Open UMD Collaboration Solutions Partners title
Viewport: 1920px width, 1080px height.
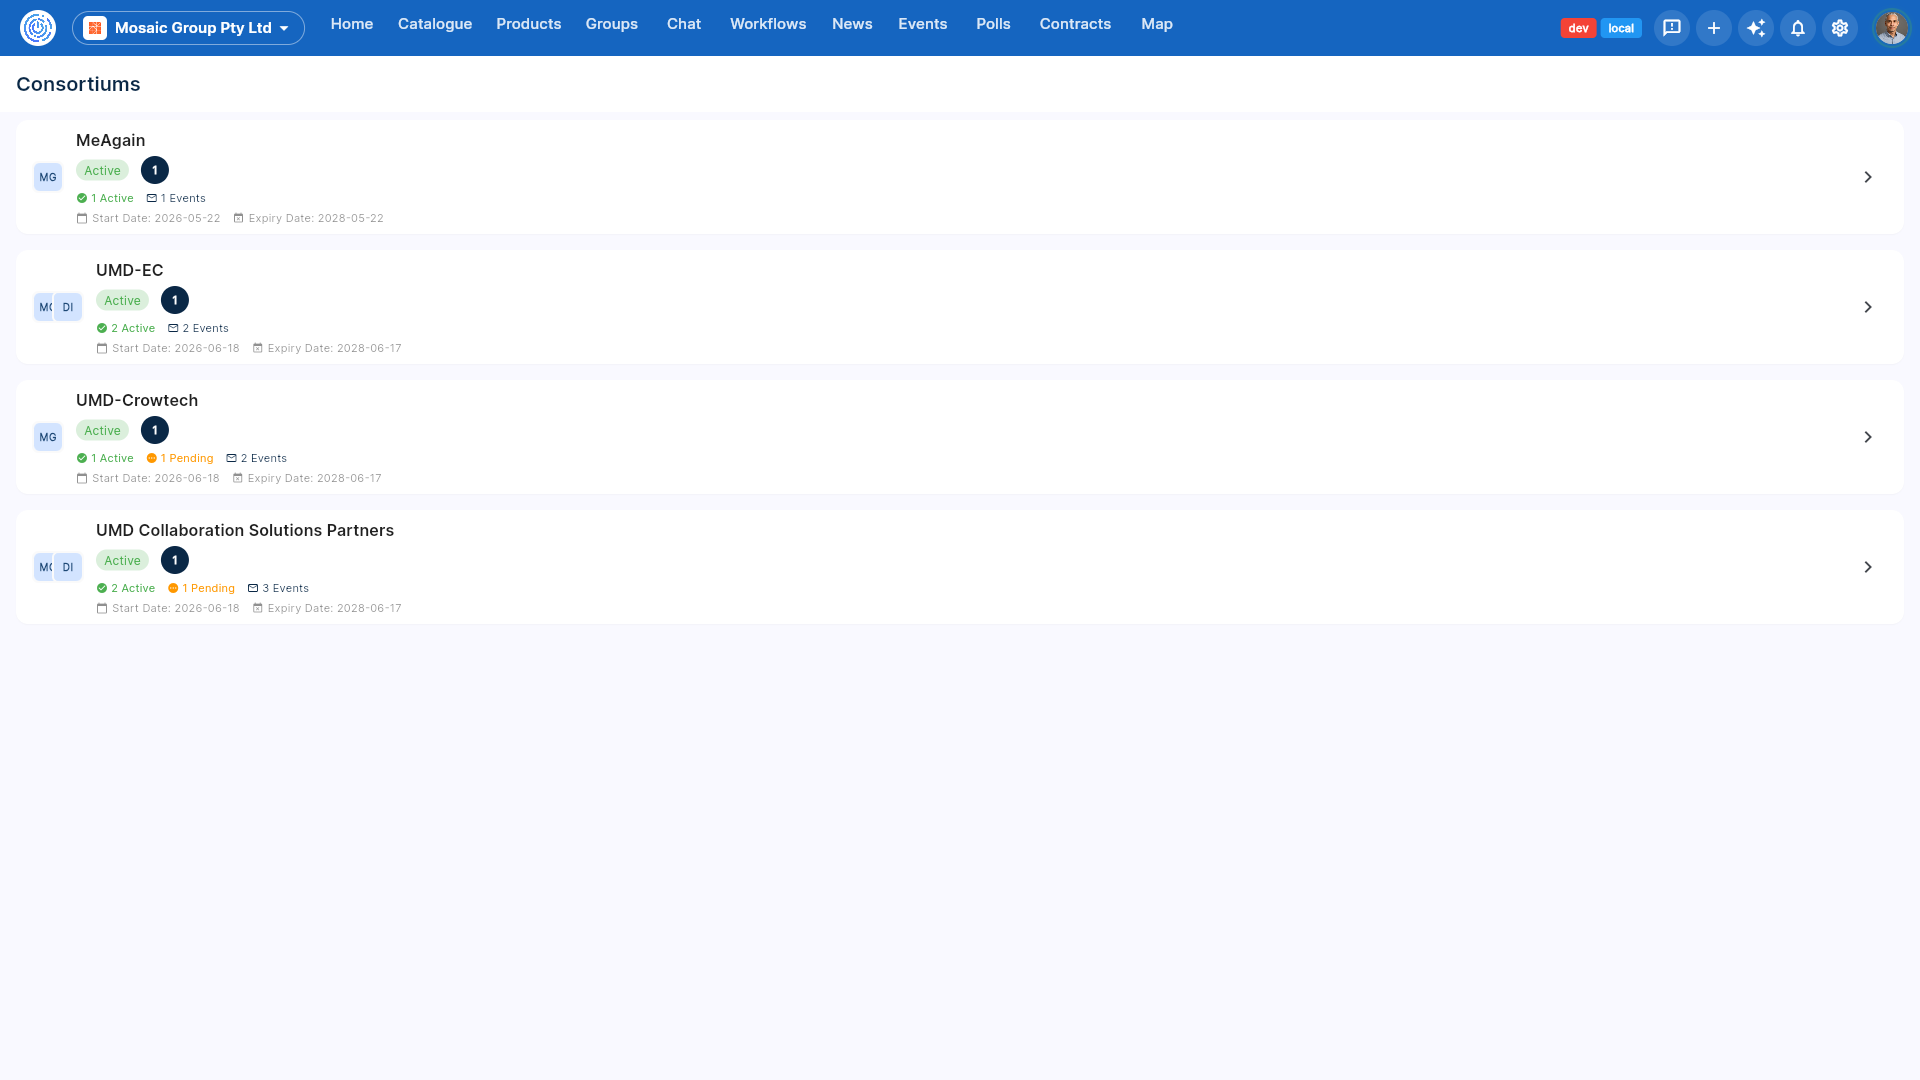245,530
